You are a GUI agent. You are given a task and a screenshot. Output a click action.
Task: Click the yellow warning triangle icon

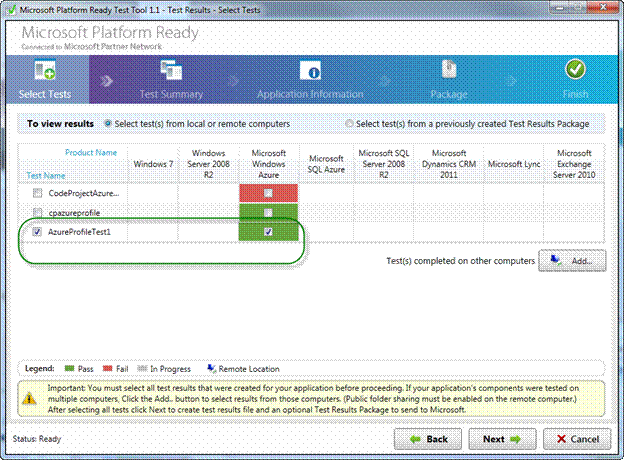click(29, 398)
